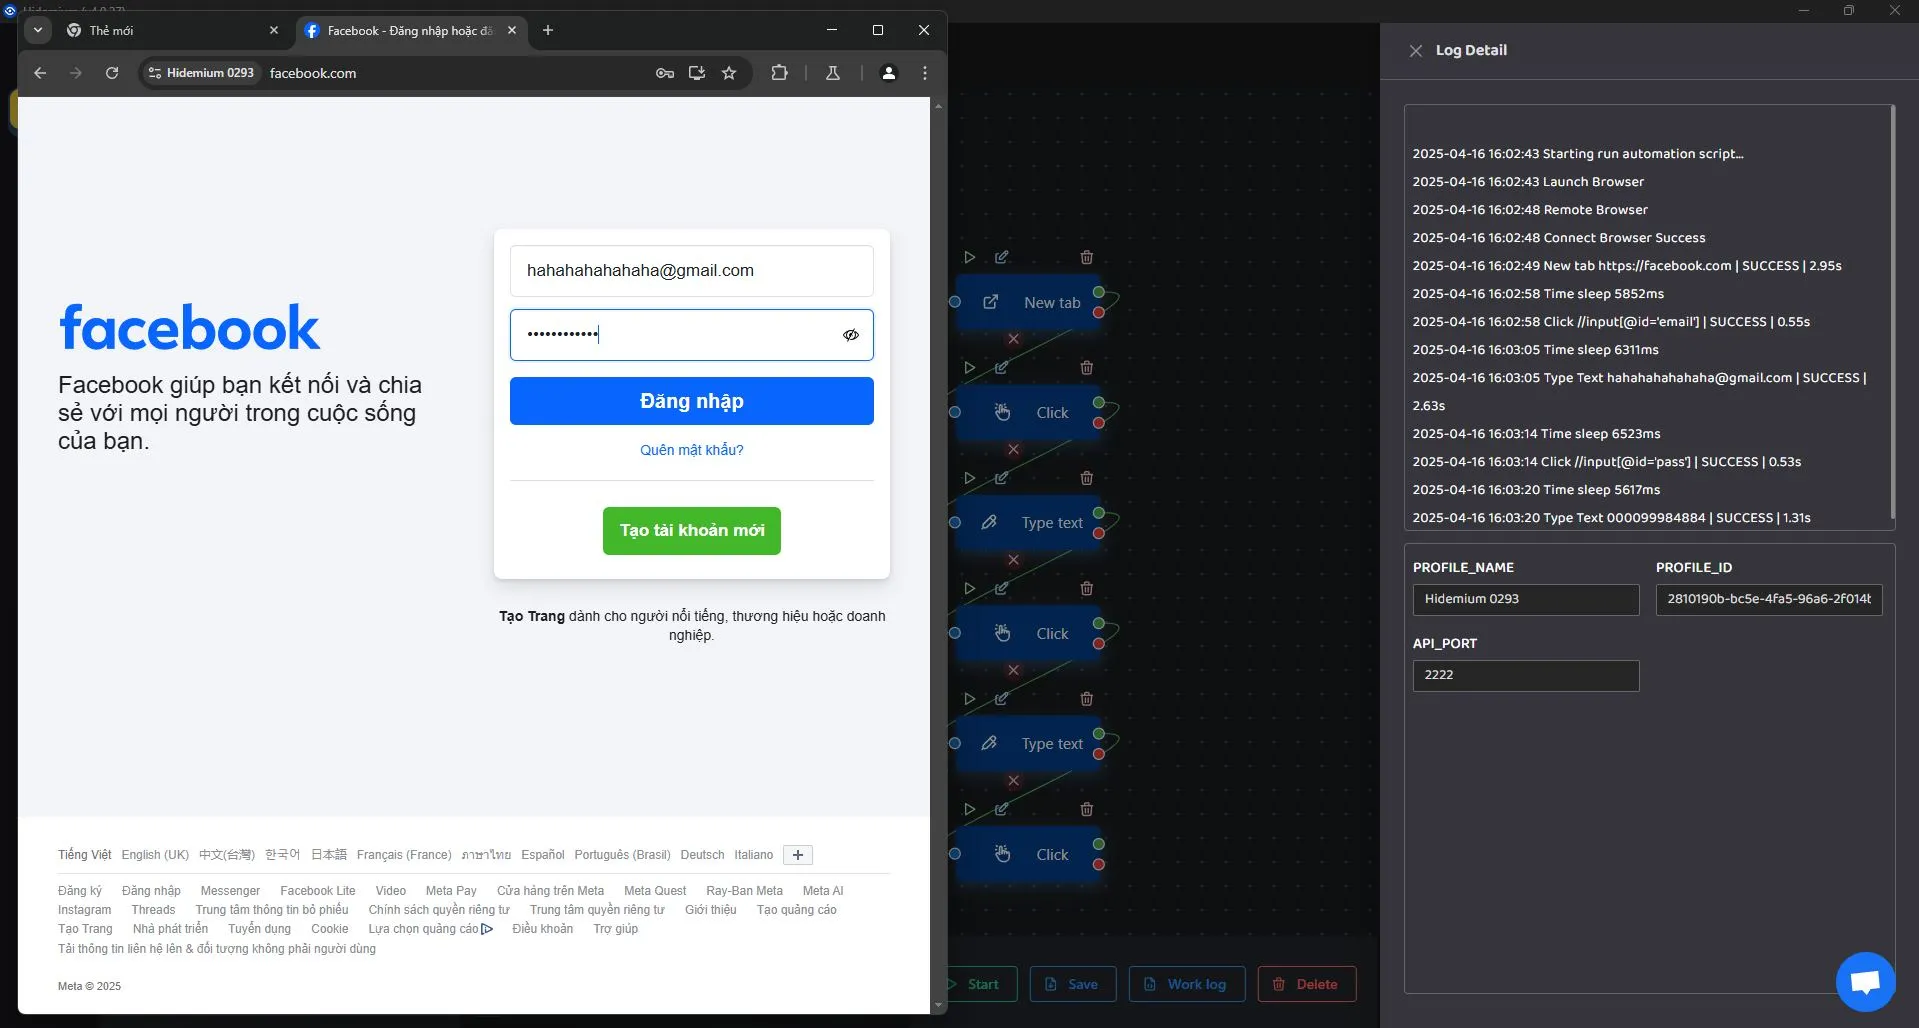This screenshot has width=1919, height=1028.
Task: Open the tab search chevron dropdown
Action: point(38,30)
